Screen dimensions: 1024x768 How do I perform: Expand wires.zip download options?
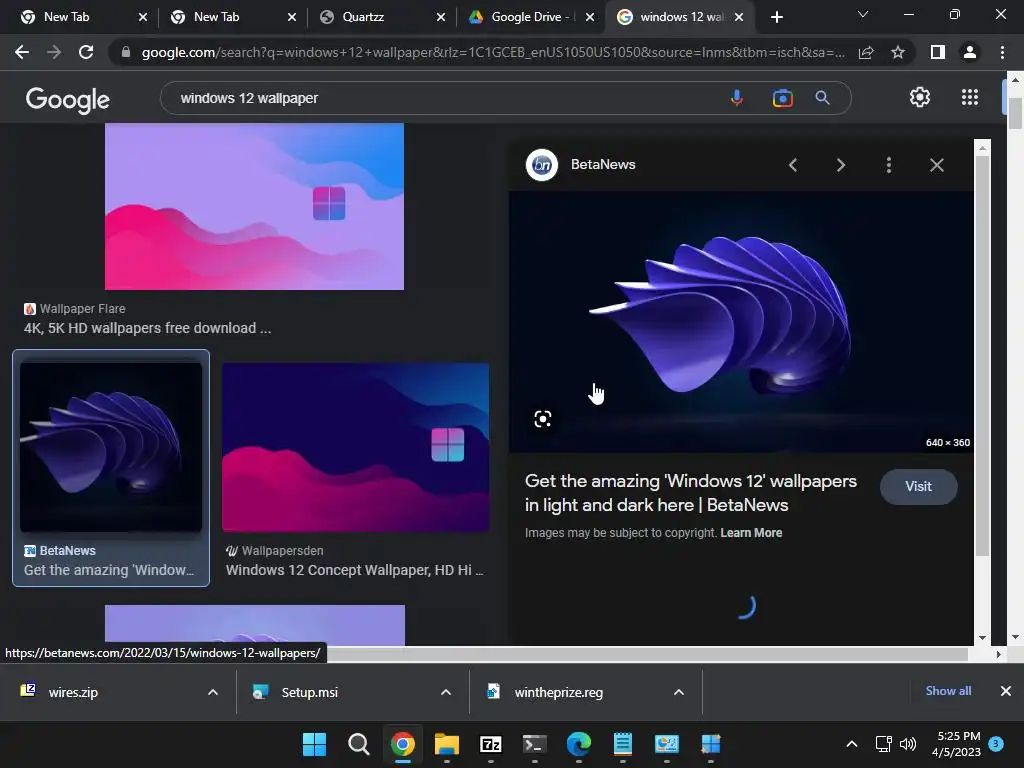tap(212, 692)
